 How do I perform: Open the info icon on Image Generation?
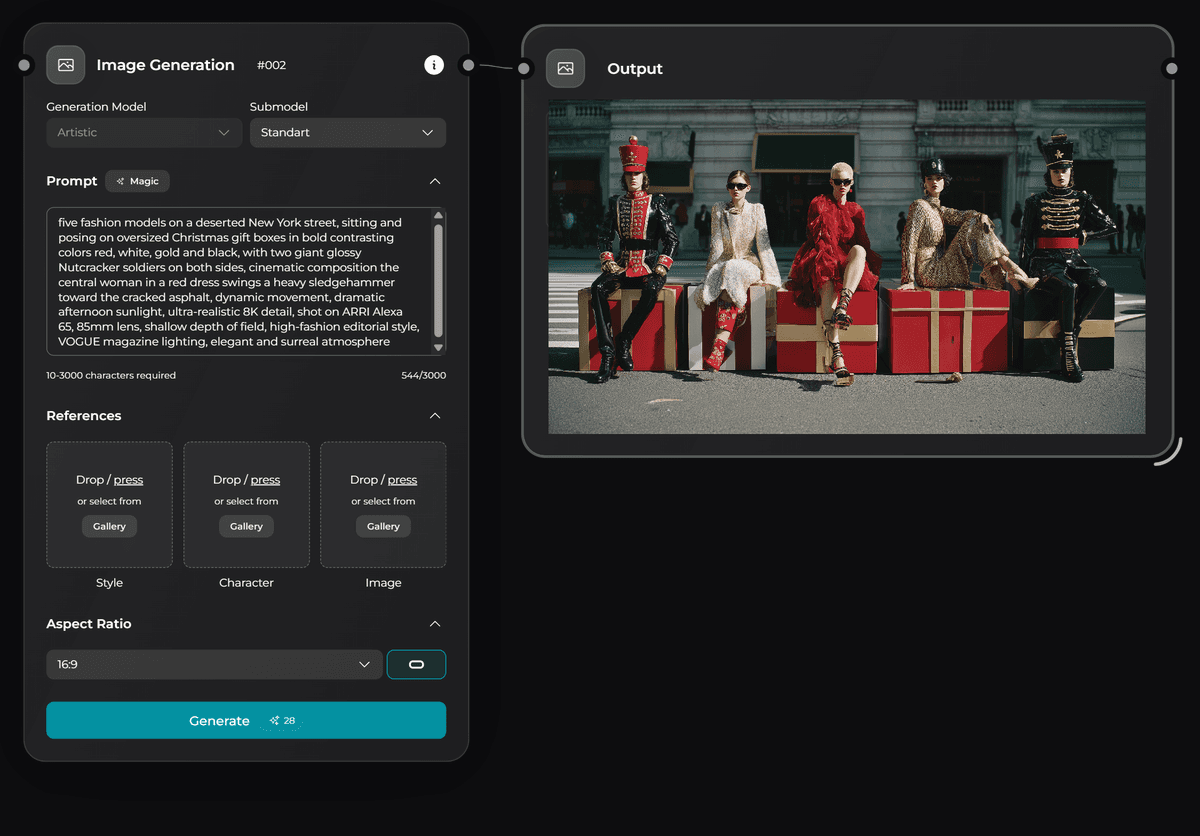pyautogui.click(x=433, y=65)
